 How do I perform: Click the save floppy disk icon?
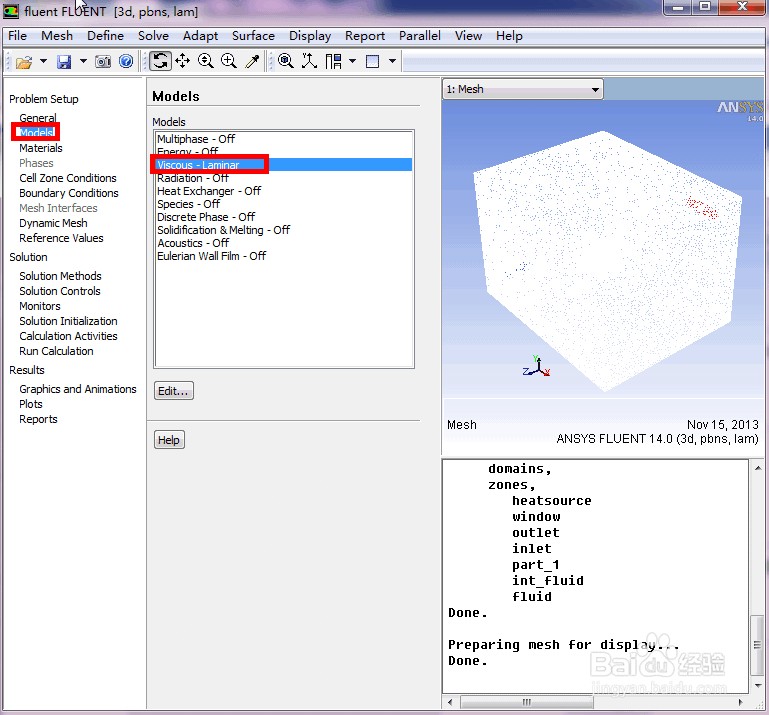click(x=64, y=62)
